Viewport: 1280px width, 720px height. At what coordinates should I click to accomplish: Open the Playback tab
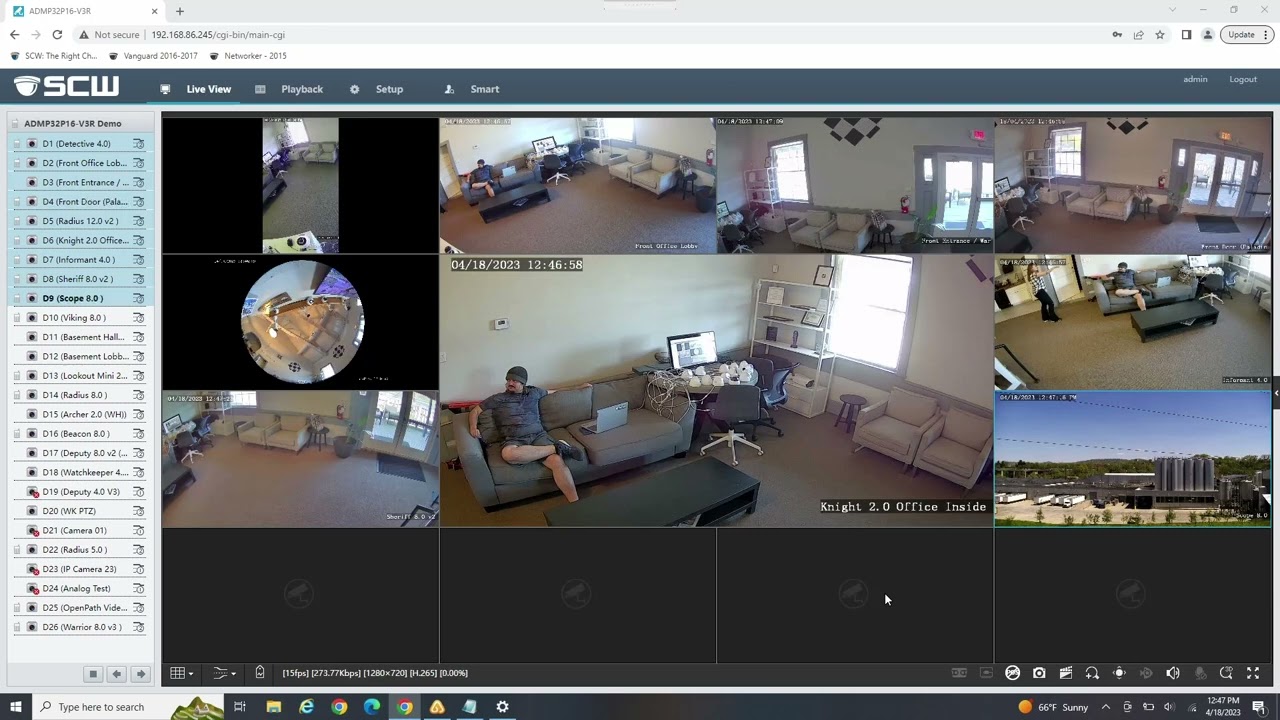point(289,89)
